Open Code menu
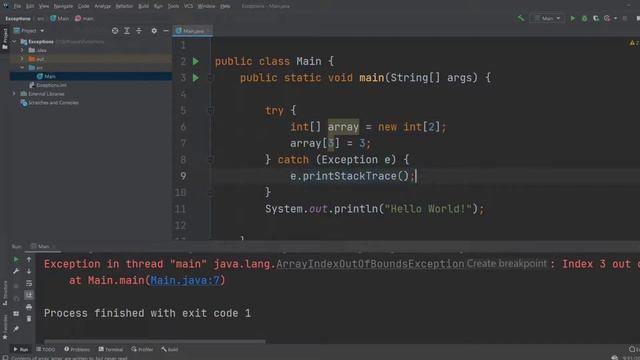Image resolution: width=640 pixels, height=360 pixels. tap(83, 6)
